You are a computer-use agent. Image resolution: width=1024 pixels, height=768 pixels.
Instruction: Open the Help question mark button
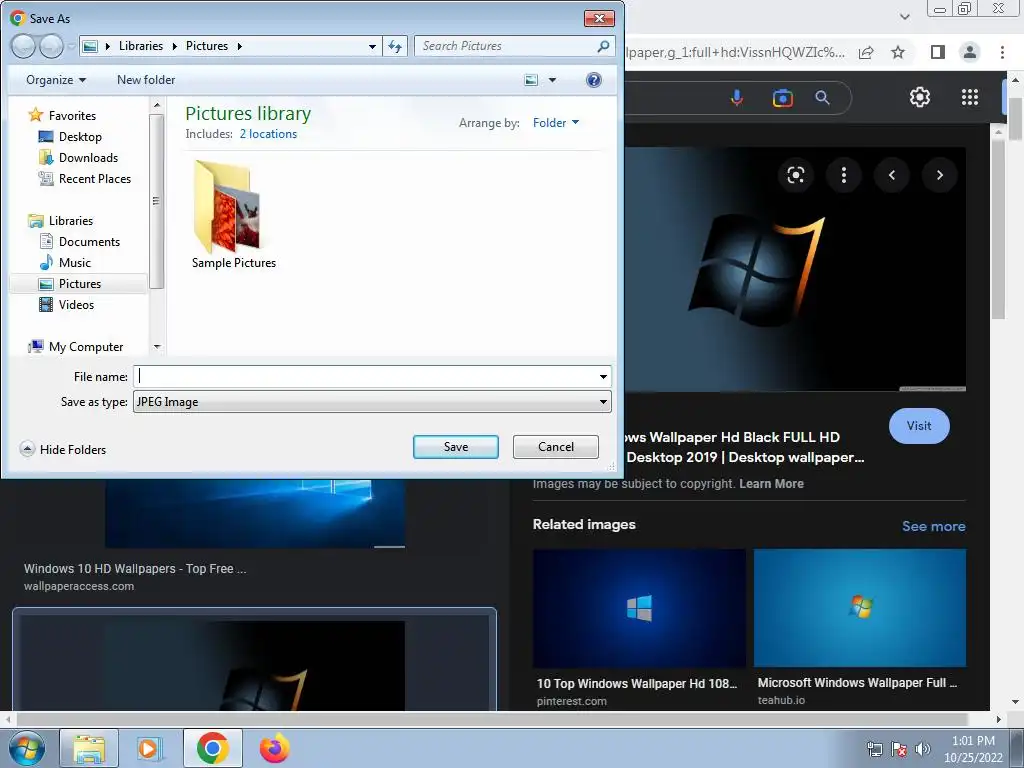click(x=593, y=80)
